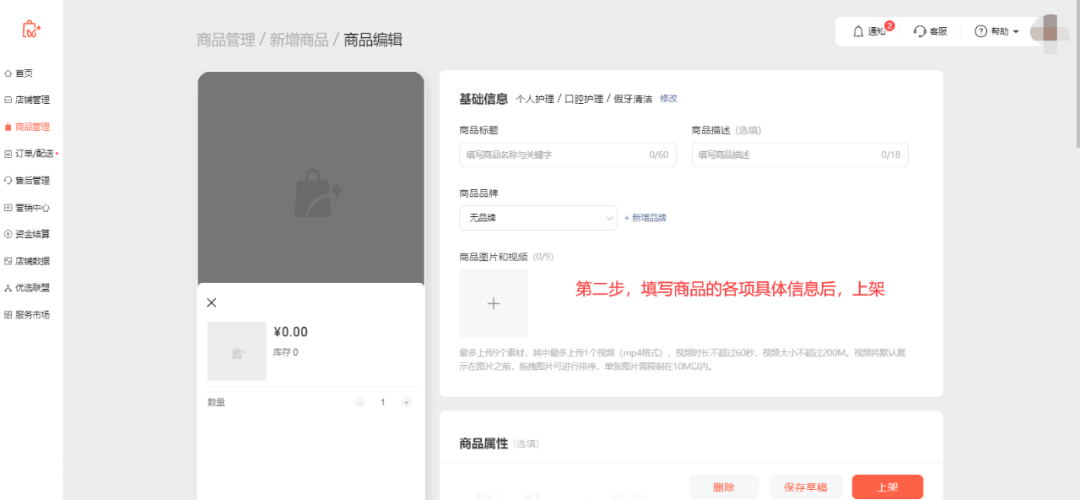Open 营销中心 in the sidebar
Screen dimensions: 1080x500
tap(32, 207)
